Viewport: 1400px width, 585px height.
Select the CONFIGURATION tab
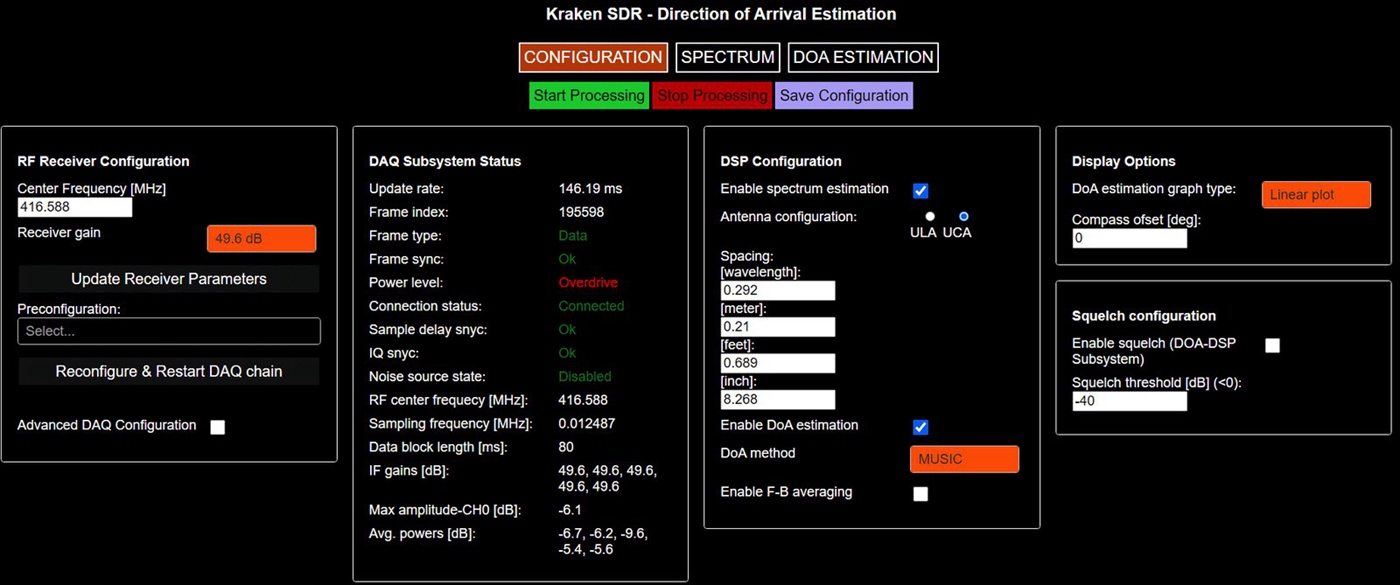[x=593, y=57]
